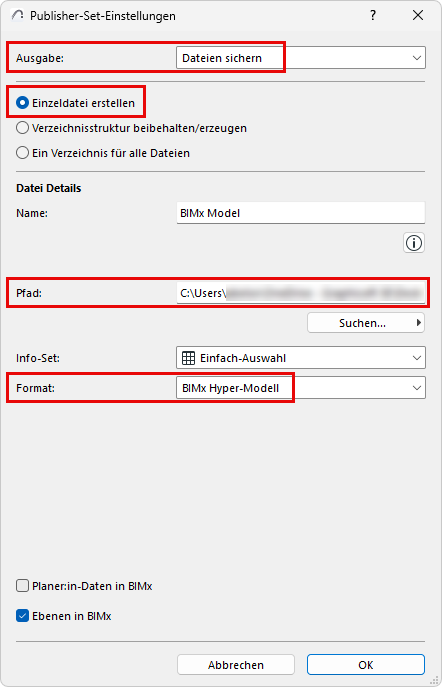Click the Name field with BIMx Model
The width and height of the screenshot is (442, 687).
[301, 213]
